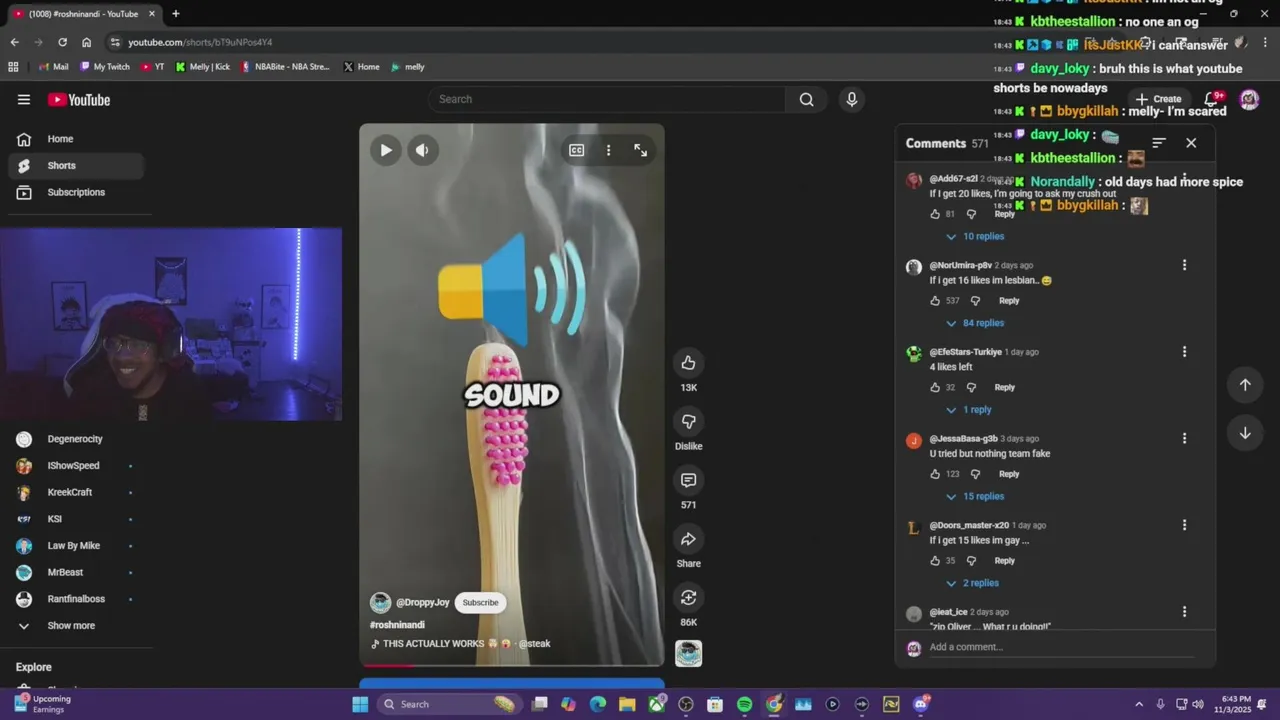This screenshot has width=1280, height=720.
Task: Dislike @Doors_master-x20's comment
Action: click(971, 561)
